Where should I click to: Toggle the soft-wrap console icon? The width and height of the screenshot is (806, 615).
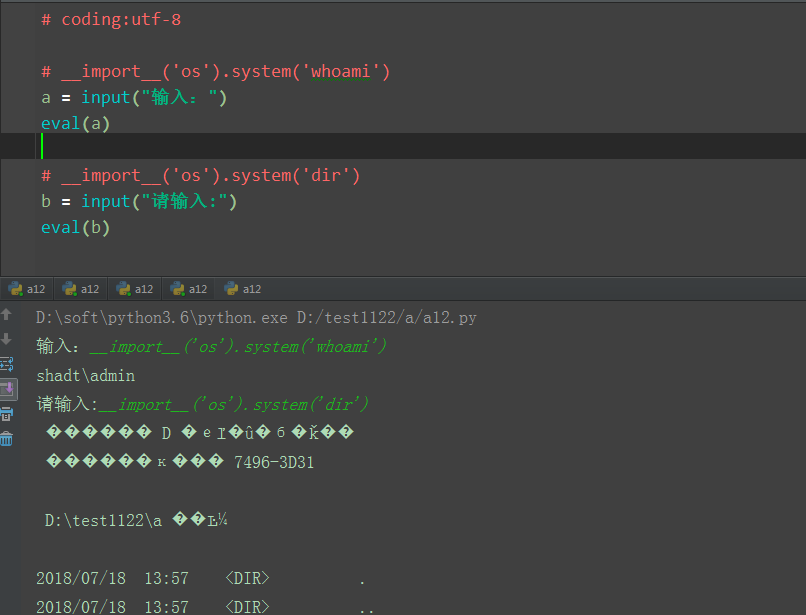[7, 364]
